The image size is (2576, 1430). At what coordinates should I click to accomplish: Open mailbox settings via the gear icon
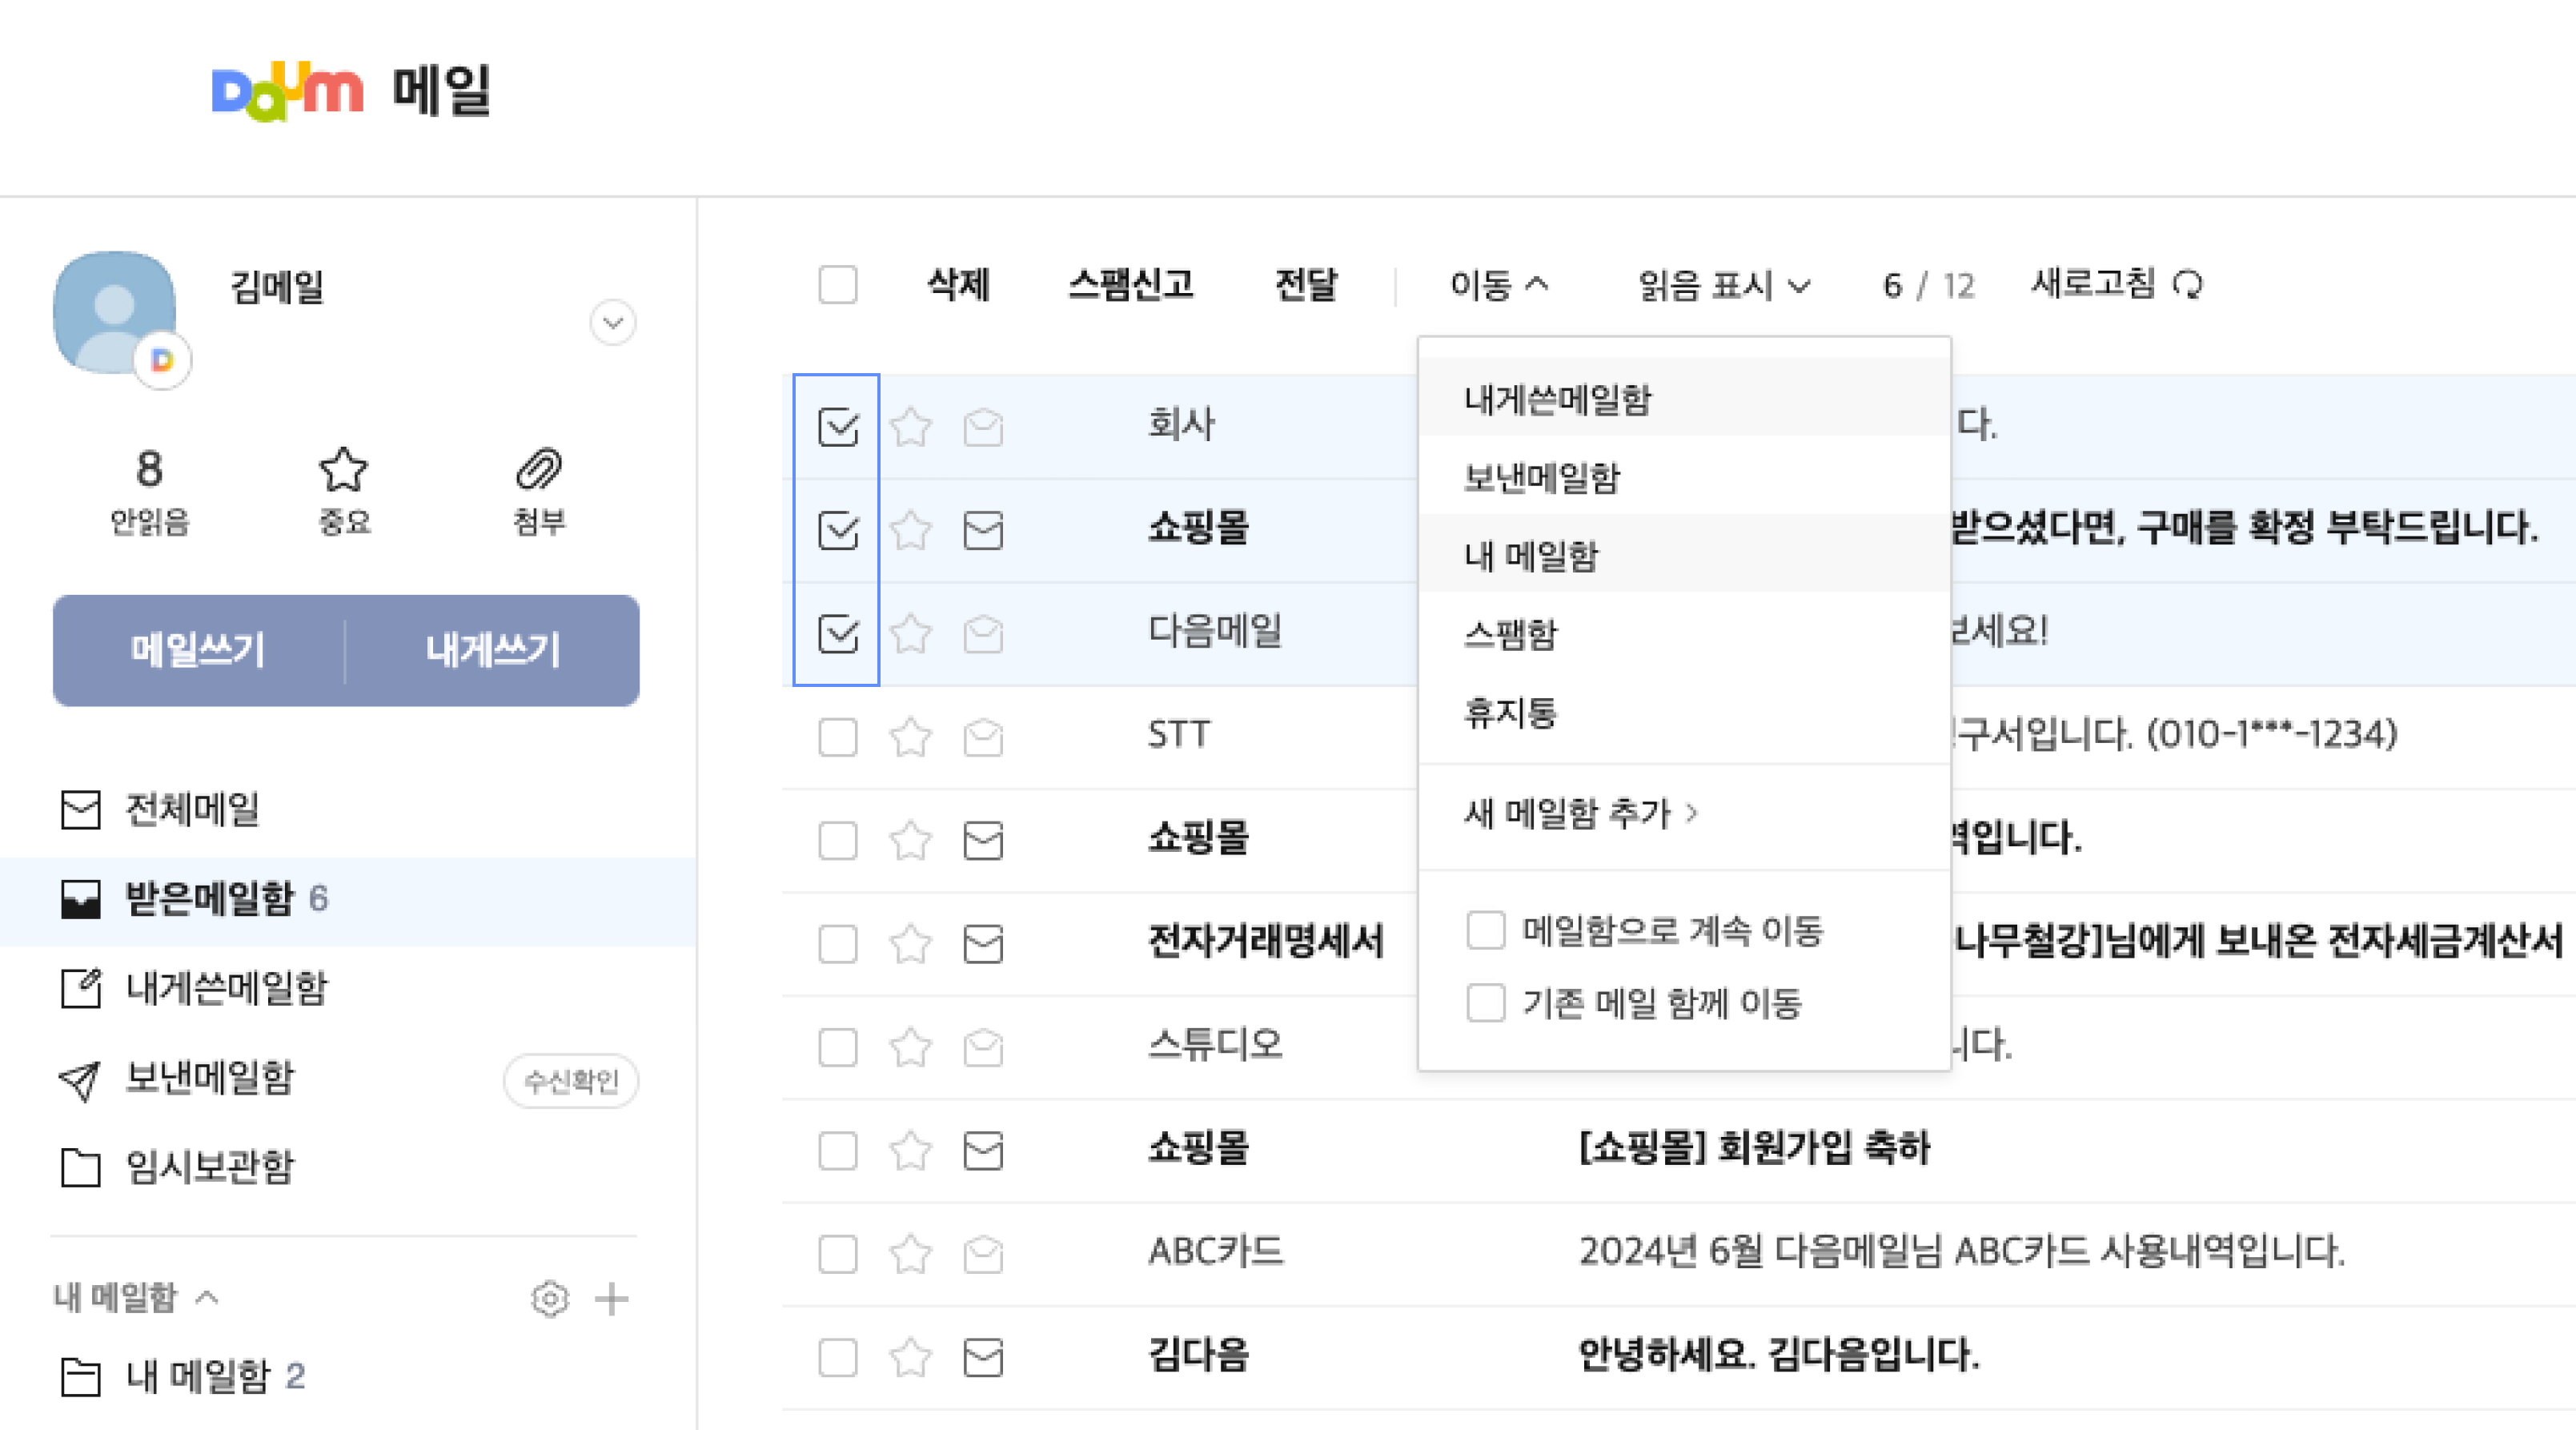tap(549, 1299)
